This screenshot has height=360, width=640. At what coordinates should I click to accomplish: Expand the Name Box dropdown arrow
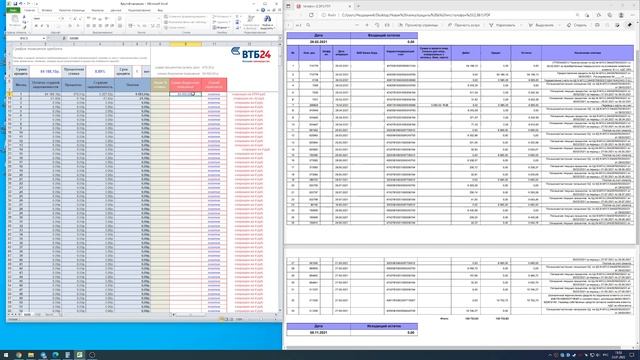43,38
